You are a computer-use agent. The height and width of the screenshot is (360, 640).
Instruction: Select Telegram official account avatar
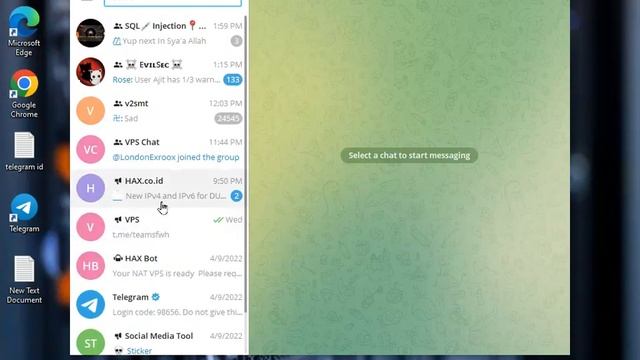[x=90, y=304]
